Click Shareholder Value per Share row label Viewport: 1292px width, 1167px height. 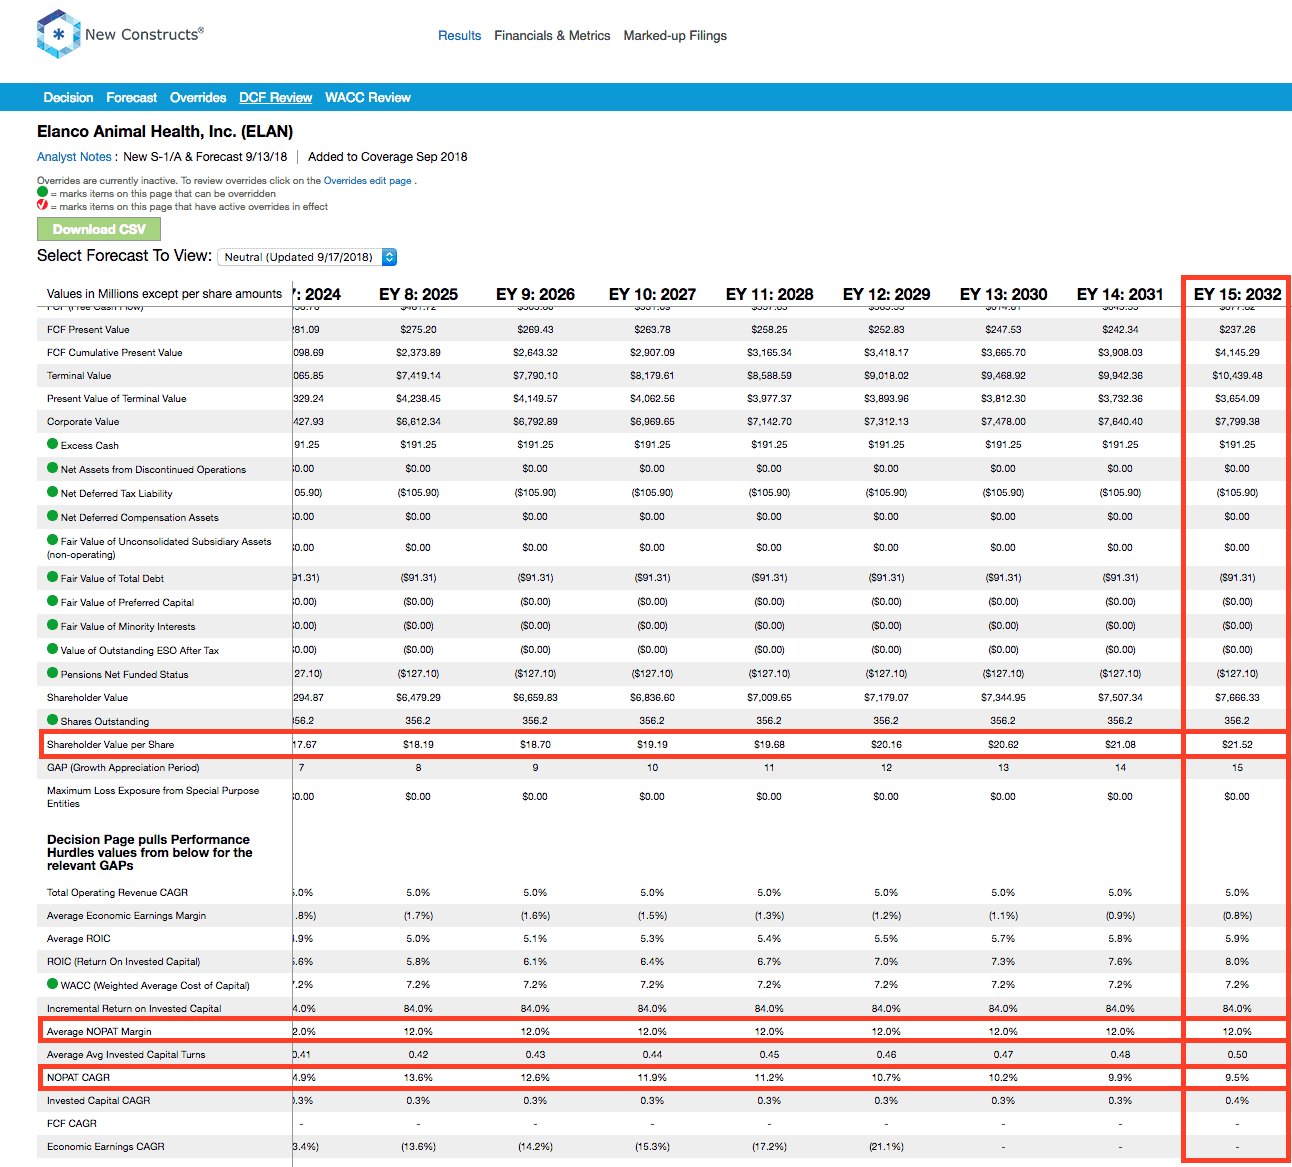110,744
